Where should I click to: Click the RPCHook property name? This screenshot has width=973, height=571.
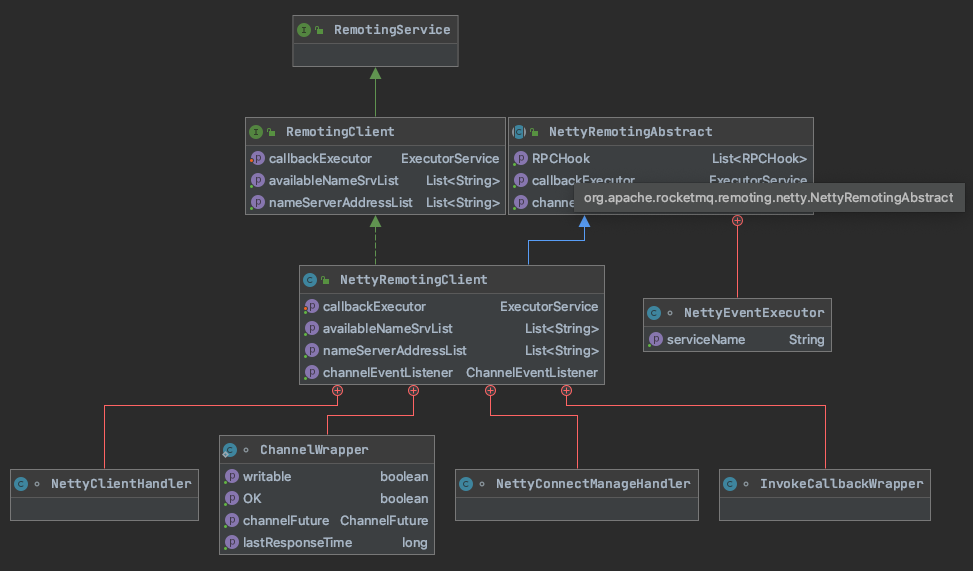(x=561, y=158)
